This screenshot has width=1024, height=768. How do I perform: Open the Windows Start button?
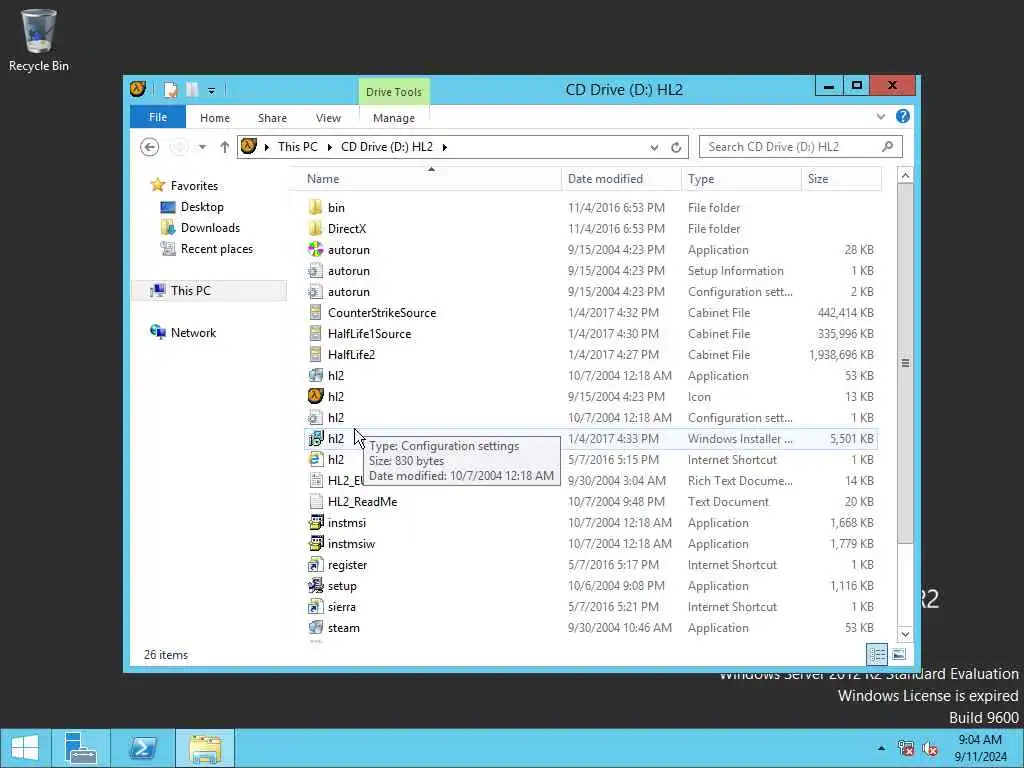pyautogui.click(x=25, y=748)
